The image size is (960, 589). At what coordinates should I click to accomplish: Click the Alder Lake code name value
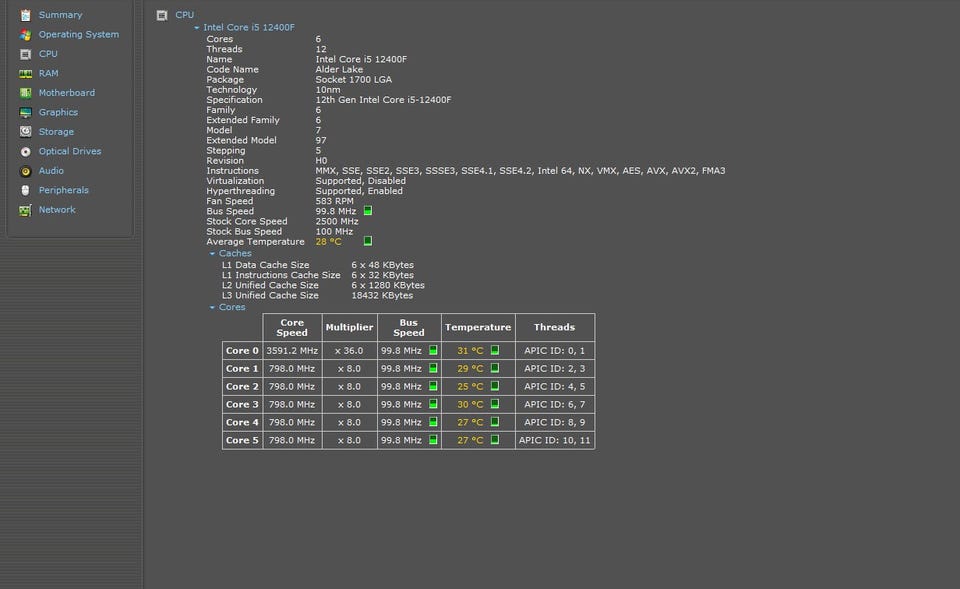(339, 69)
